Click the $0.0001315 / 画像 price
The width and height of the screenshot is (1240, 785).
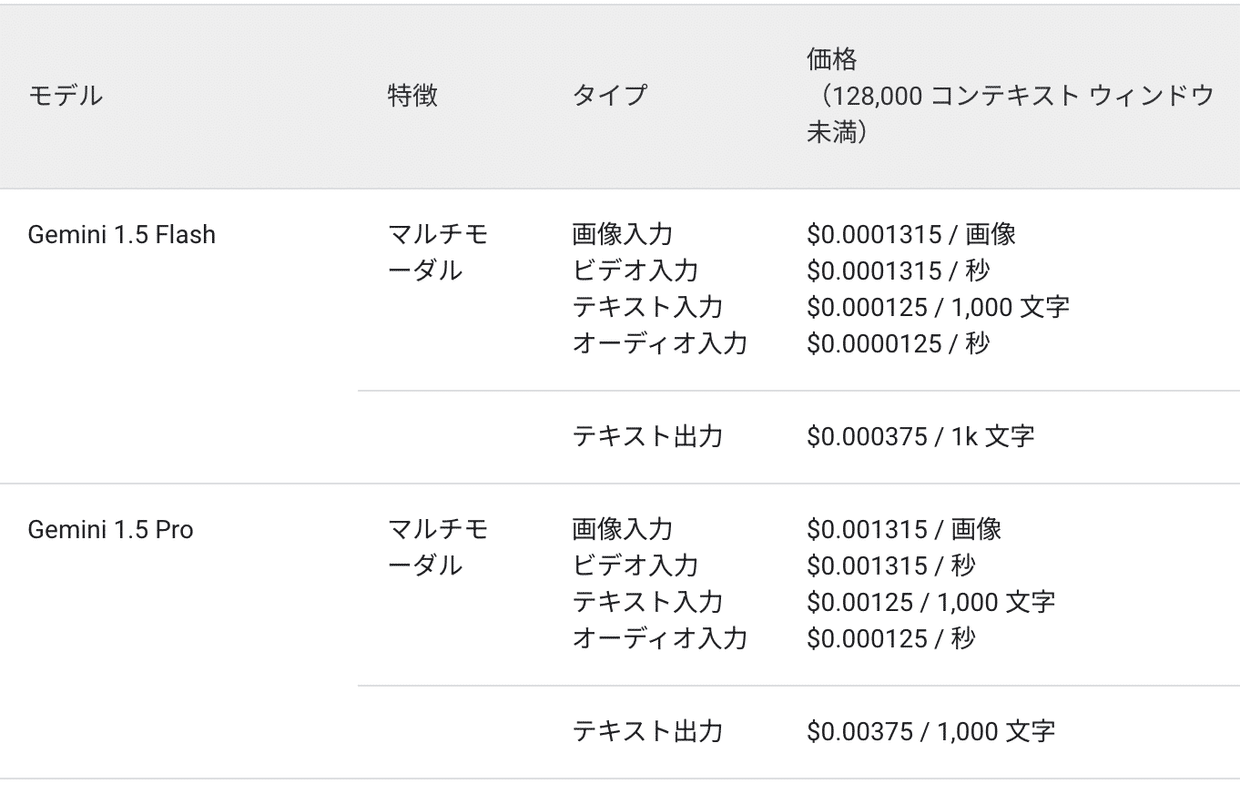[911, 235]
